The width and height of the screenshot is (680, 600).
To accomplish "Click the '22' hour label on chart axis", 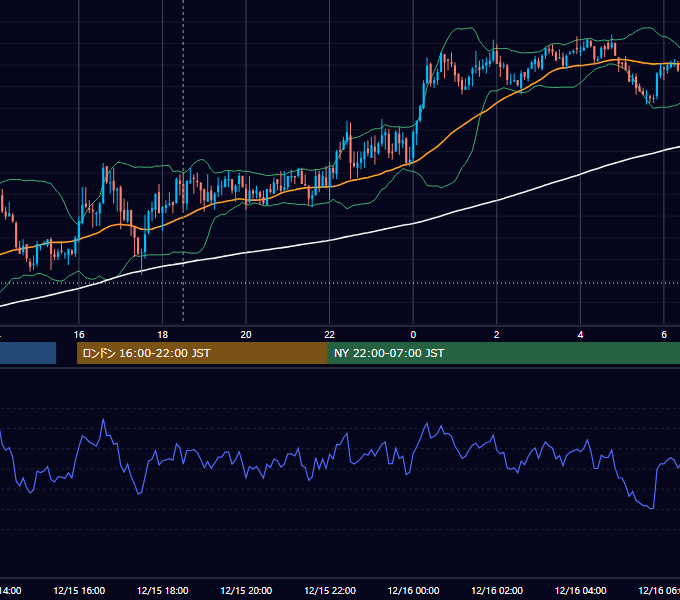I will [330, 334].
